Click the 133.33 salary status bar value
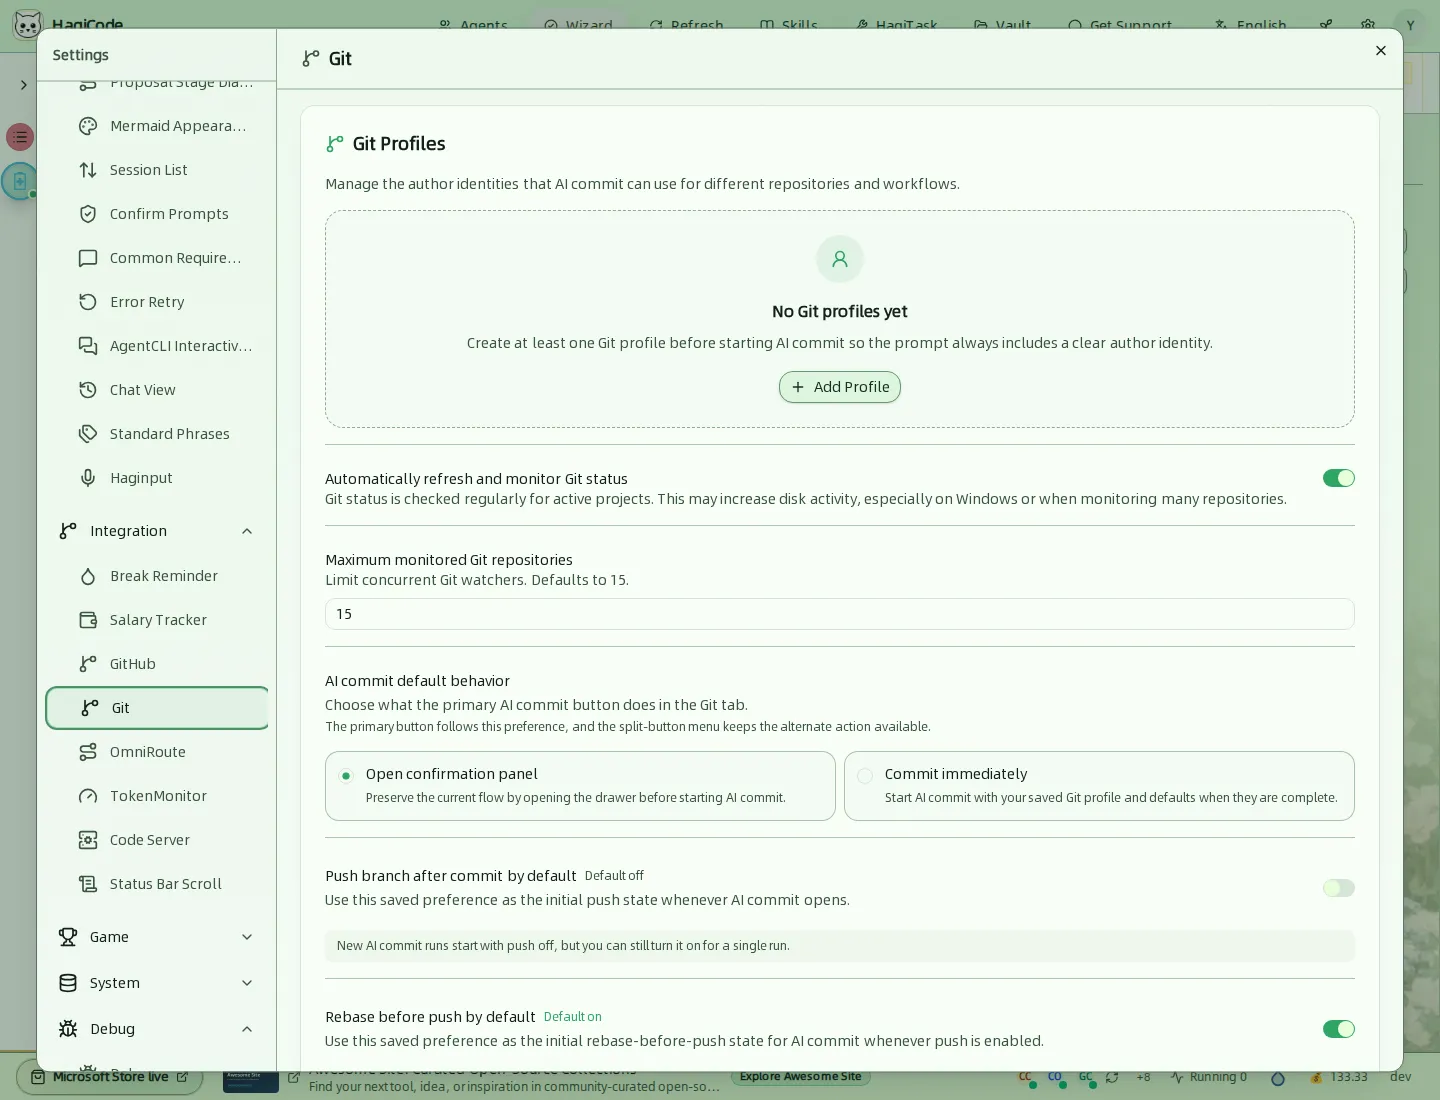The width and height of the screenshot is (1440, 1100). tap(1339, 1077)
